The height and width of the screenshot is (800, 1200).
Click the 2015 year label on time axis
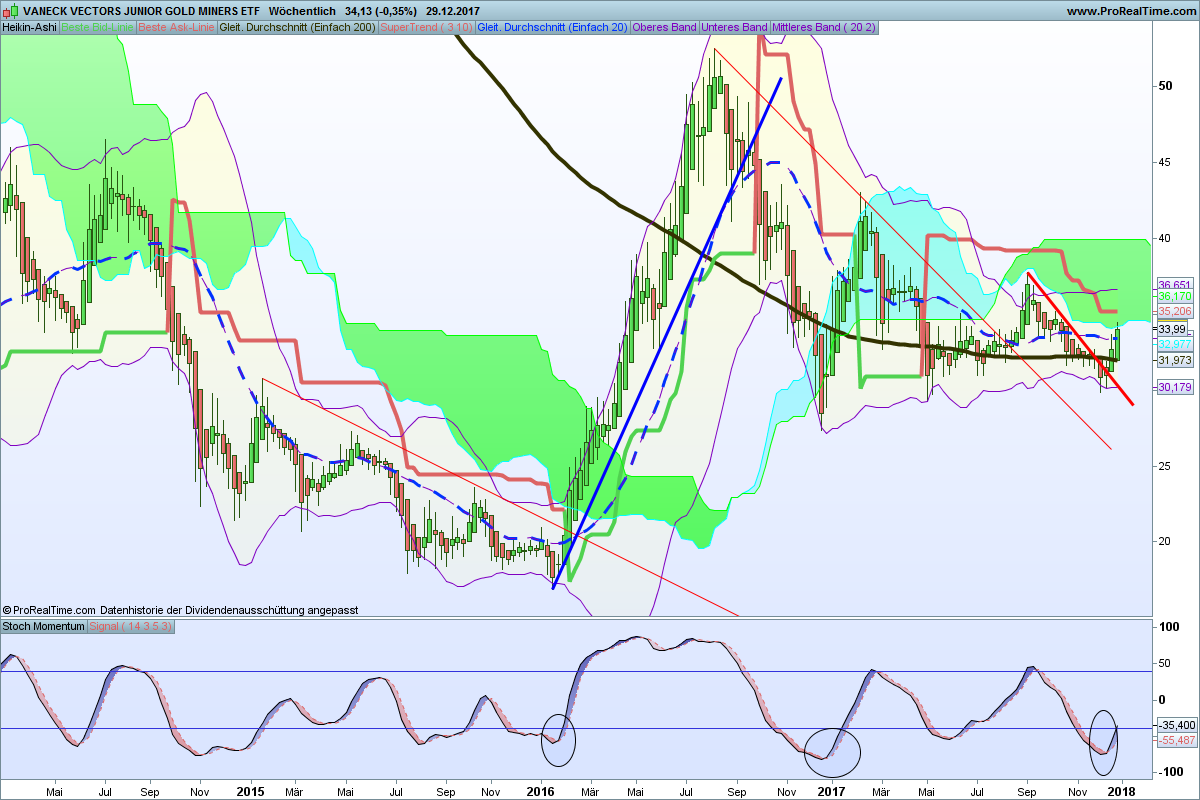point(250,791)
